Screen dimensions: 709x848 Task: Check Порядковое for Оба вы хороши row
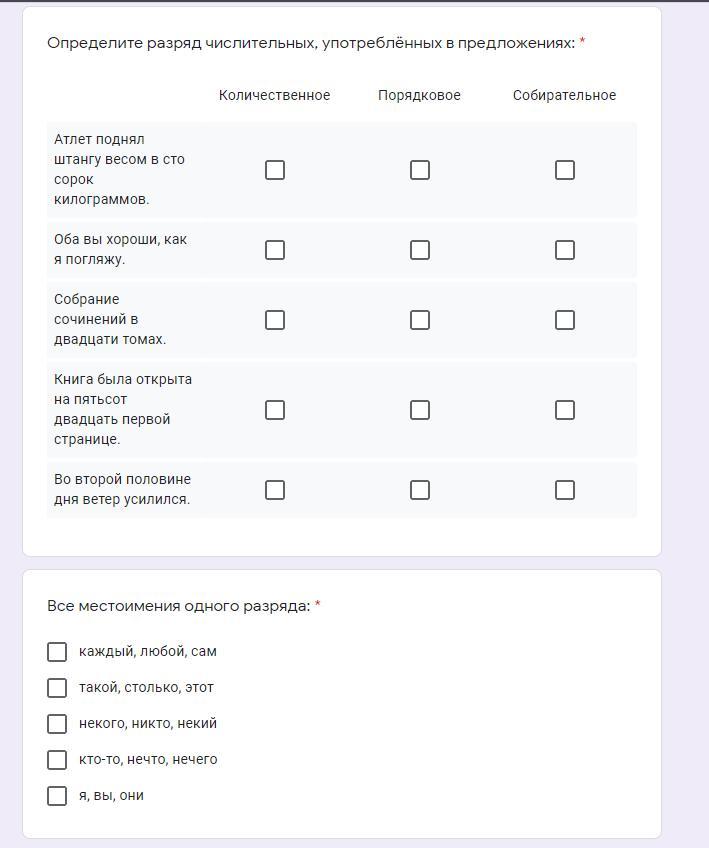click(420, 250)
